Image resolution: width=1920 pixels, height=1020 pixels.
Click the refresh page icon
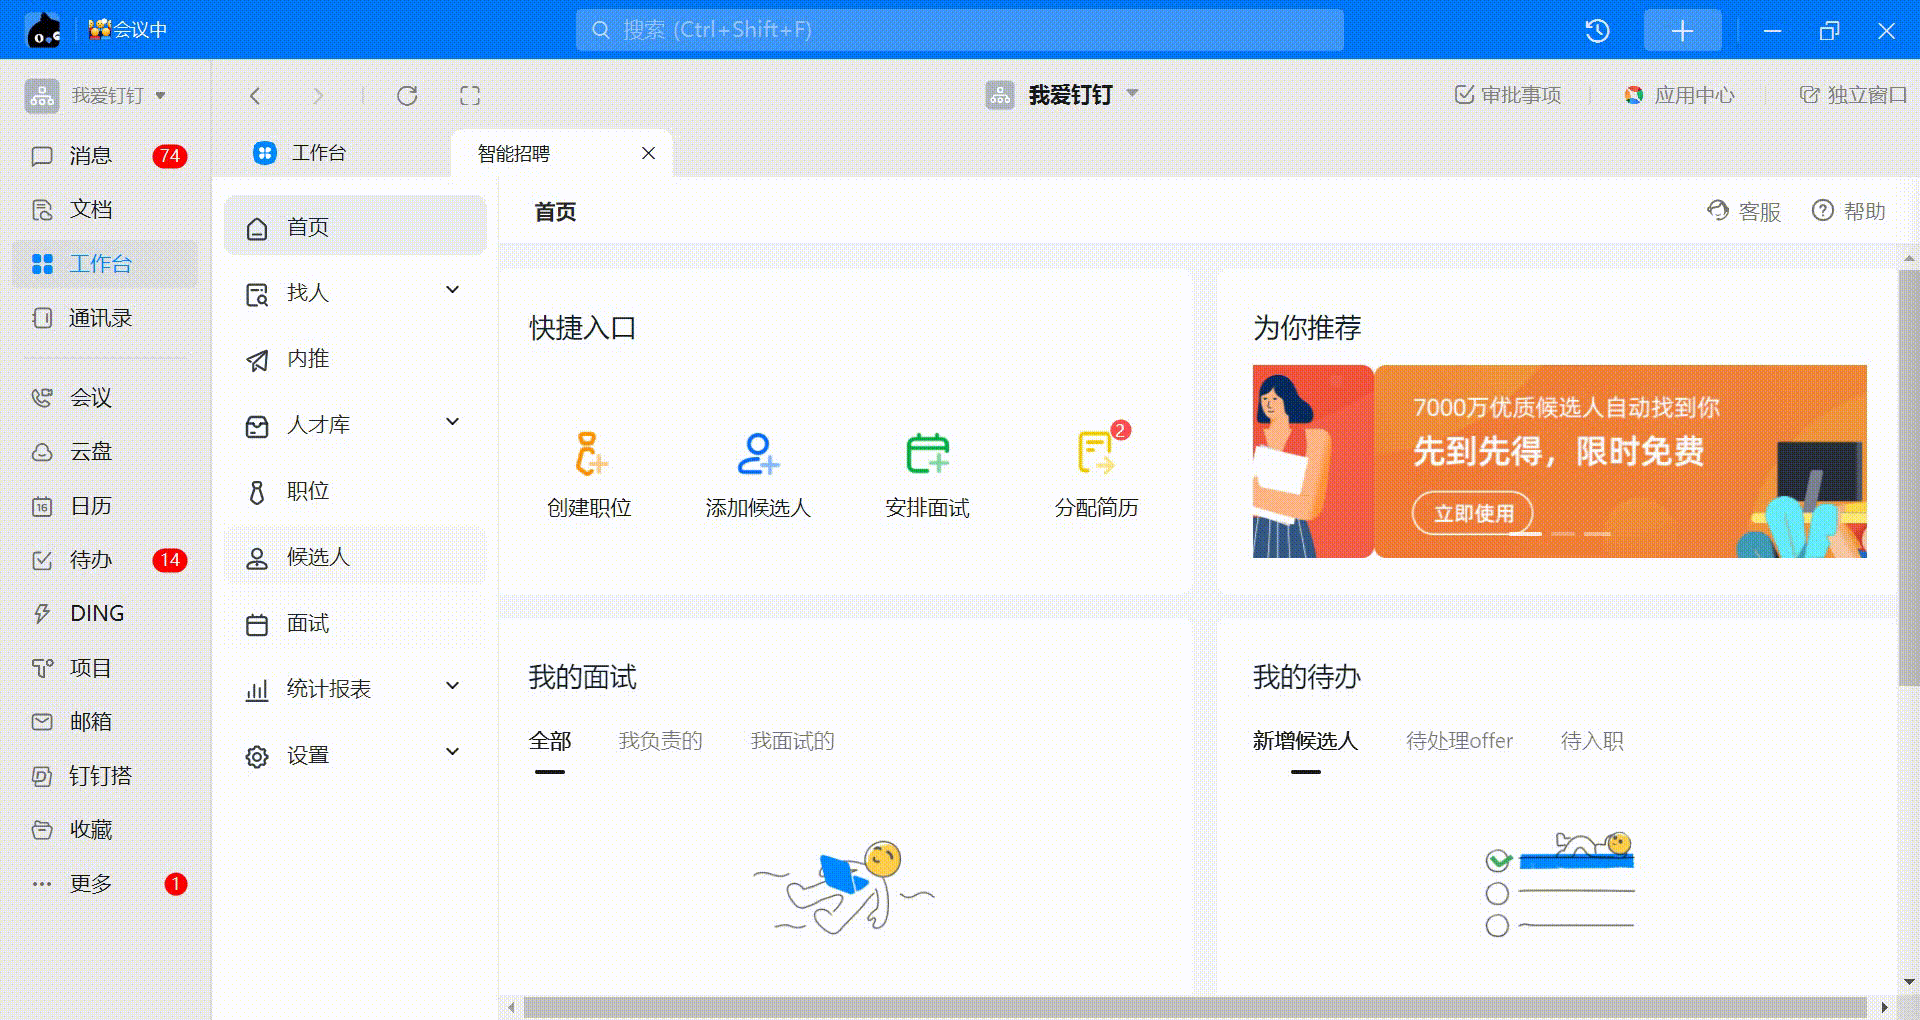click(x=407, y=96)
